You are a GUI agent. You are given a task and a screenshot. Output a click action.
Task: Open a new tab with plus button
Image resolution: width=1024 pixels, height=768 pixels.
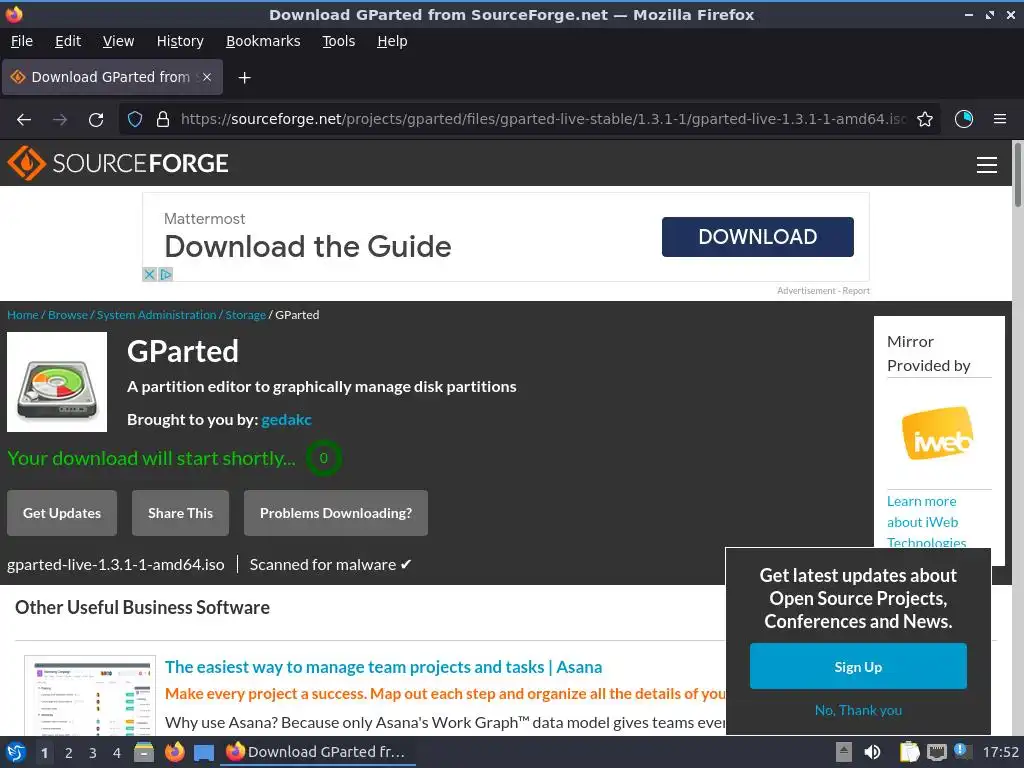coord(244,78)
